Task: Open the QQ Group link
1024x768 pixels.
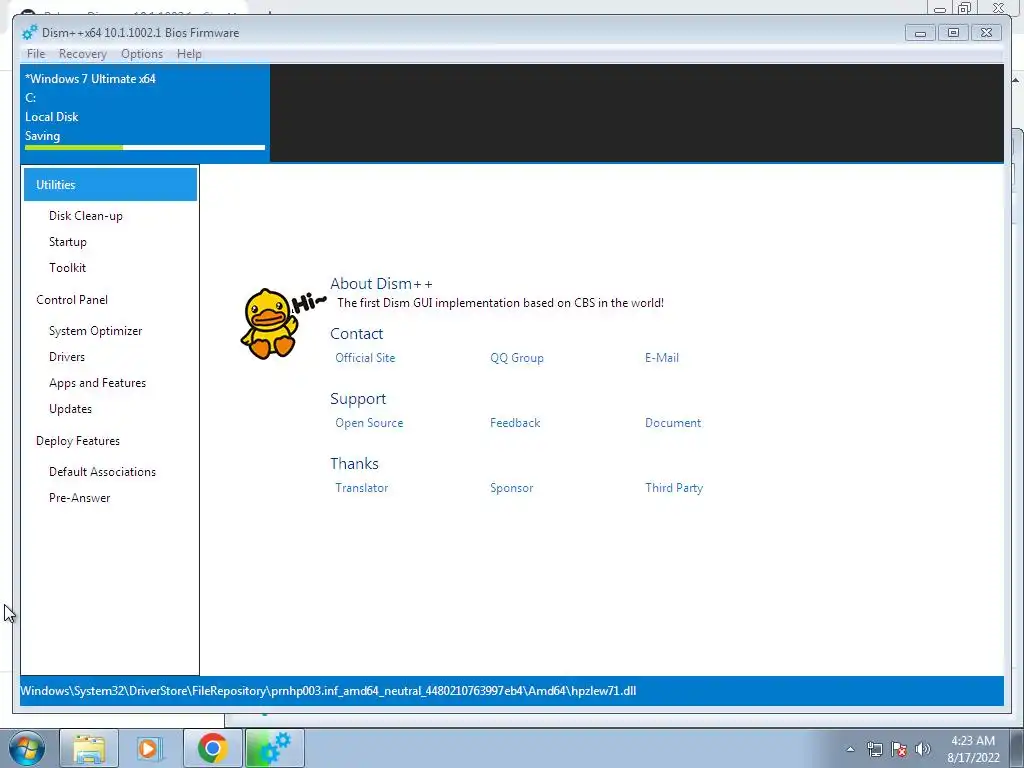Action: 517,358
